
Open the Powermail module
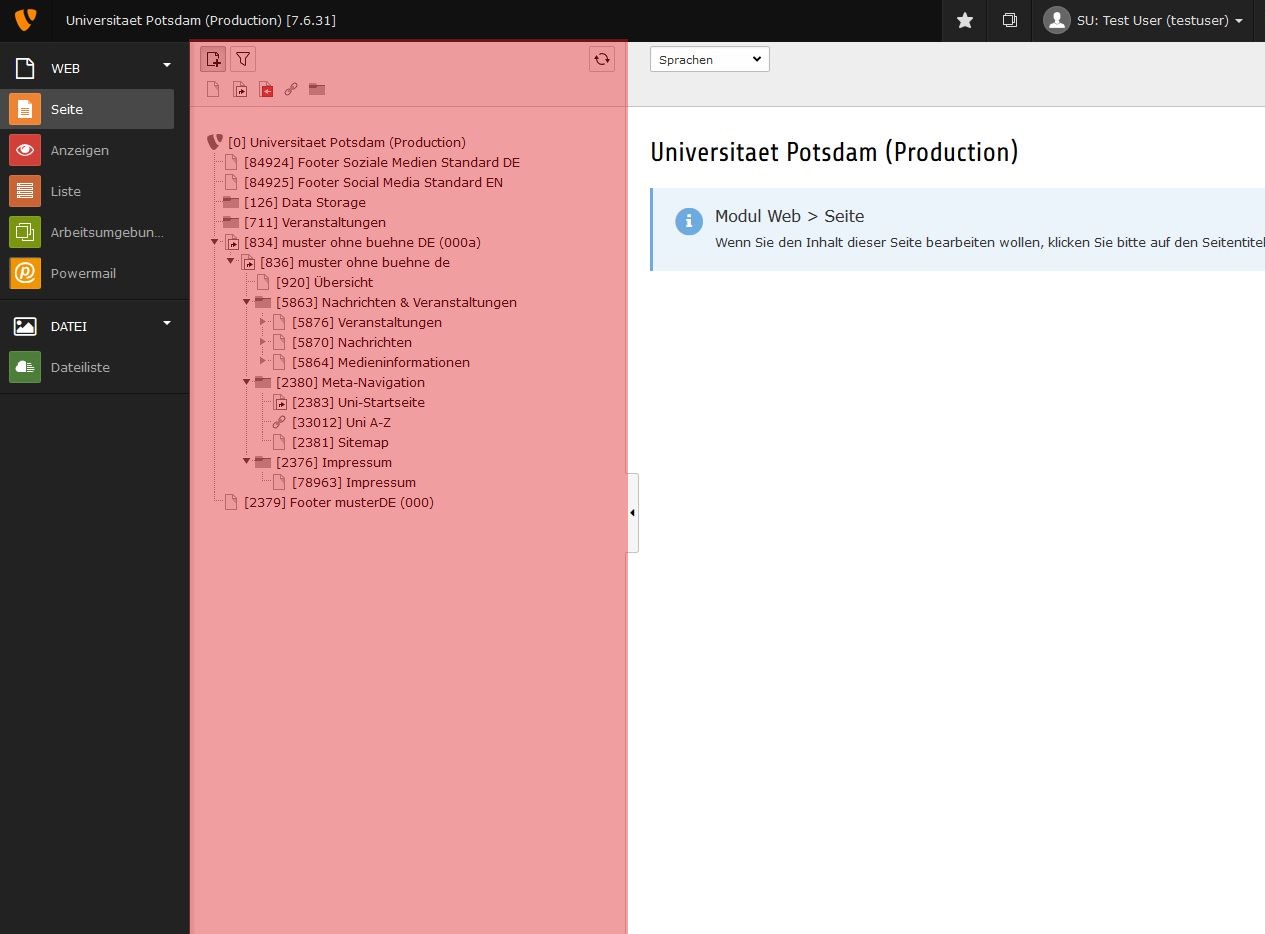point(83,273)
